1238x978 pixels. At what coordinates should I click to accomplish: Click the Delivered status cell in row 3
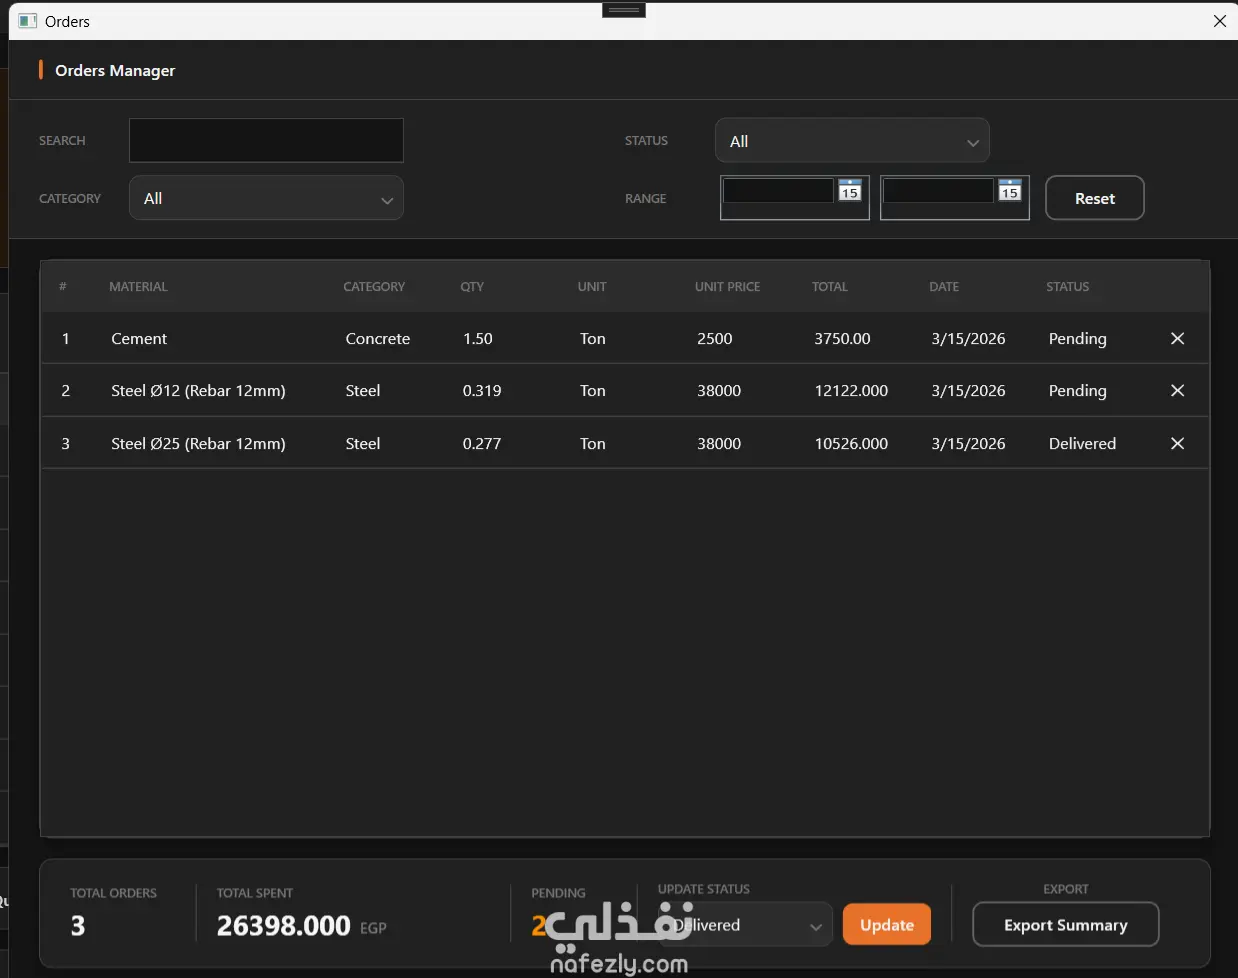coord(1082,444)
